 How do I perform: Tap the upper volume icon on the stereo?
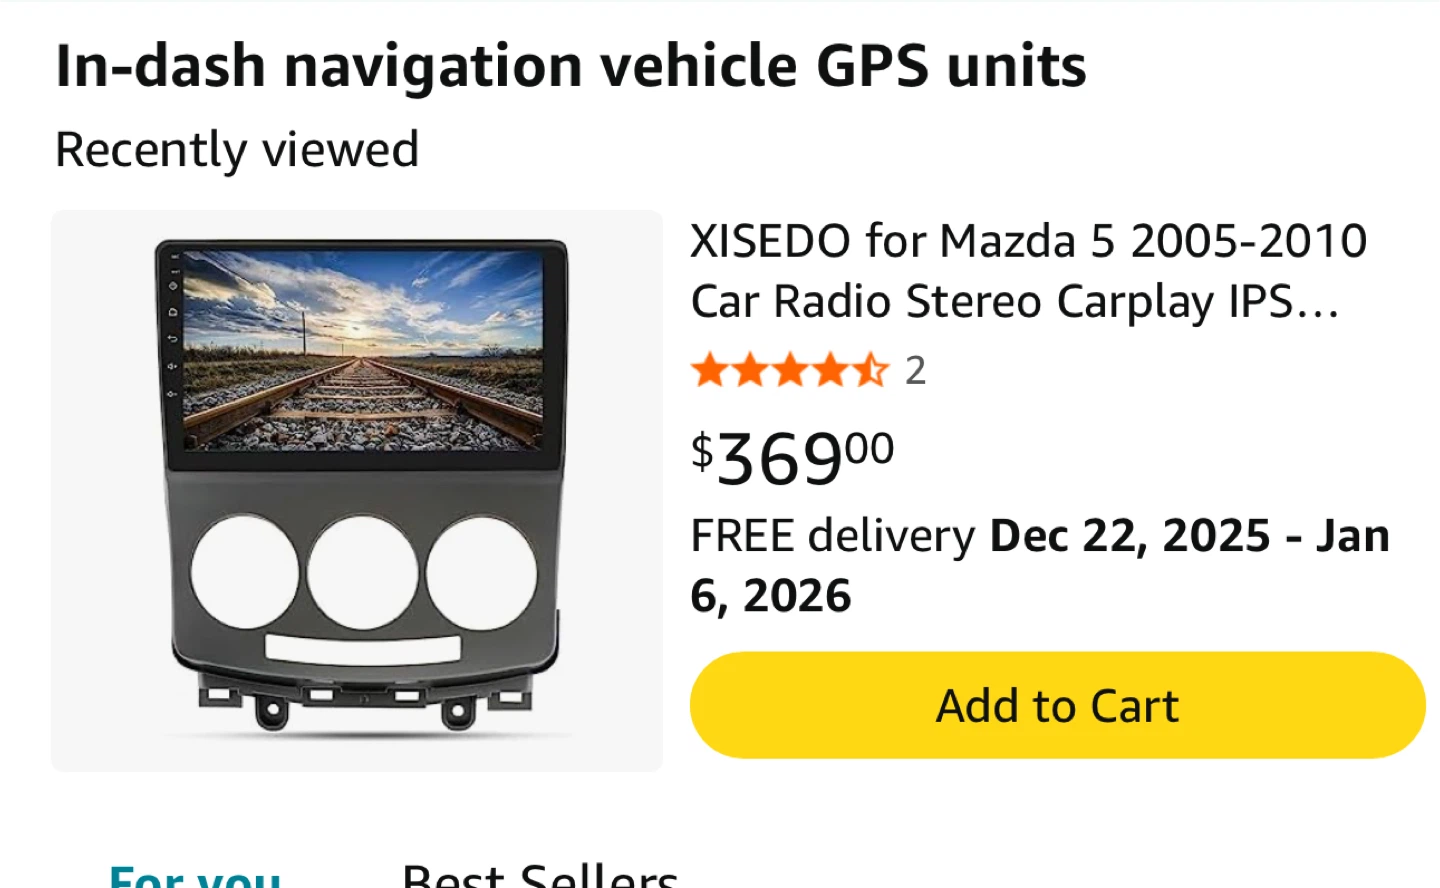[173, 366]
